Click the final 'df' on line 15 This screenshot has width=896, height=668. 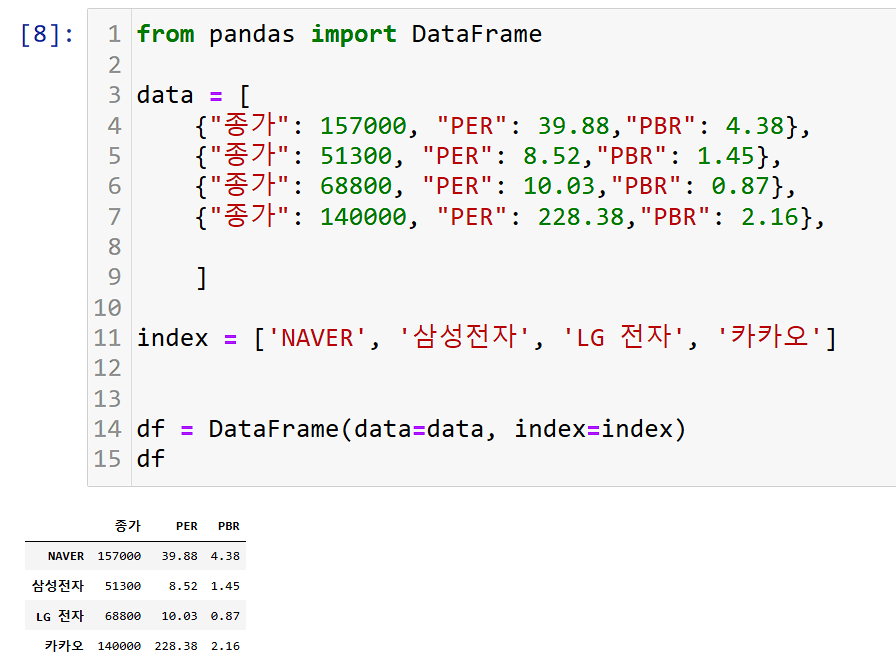151,459
